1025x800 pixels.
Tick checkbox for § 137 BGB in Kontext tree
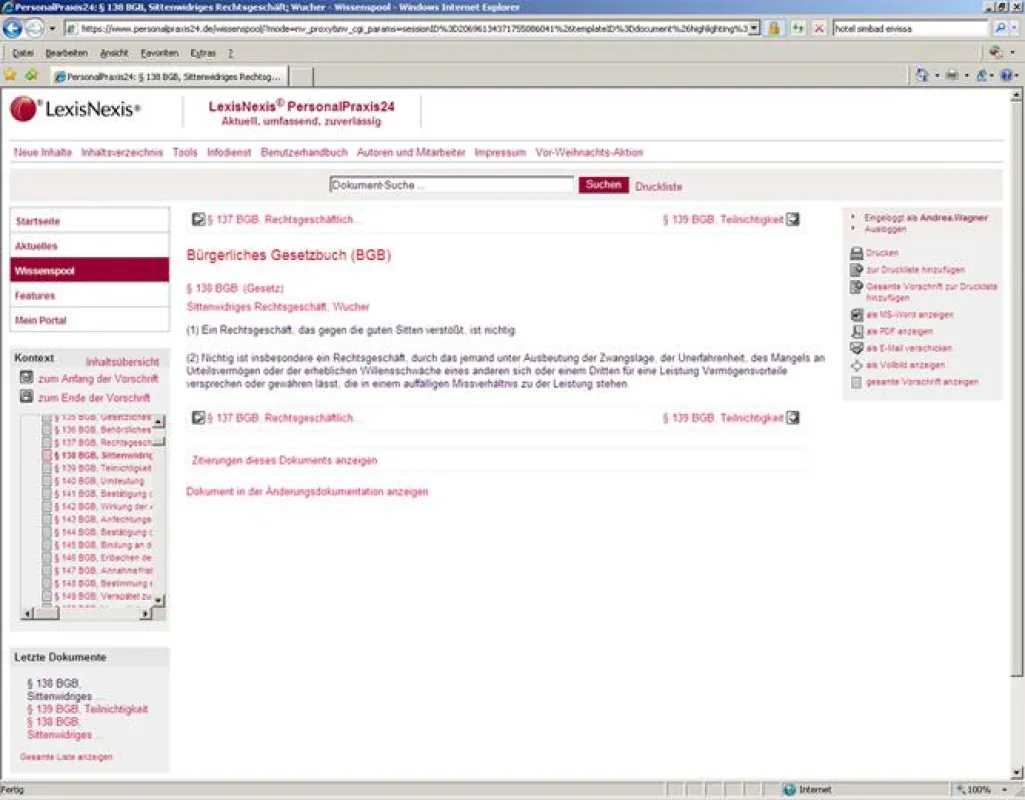coord(46,442)
